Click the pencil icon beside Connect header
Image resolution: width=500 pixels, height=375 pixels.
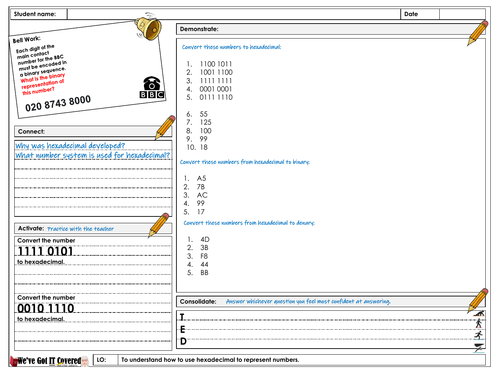pos(165,127)
